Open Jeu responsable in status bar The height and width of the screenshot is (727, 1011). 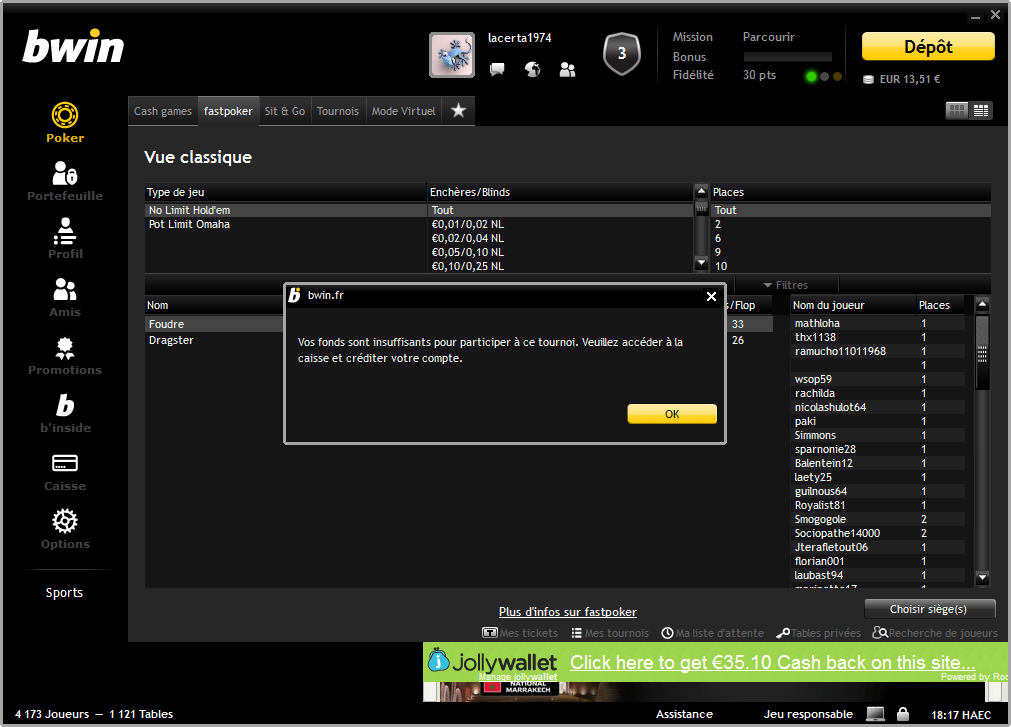click(x=808, y=714)
